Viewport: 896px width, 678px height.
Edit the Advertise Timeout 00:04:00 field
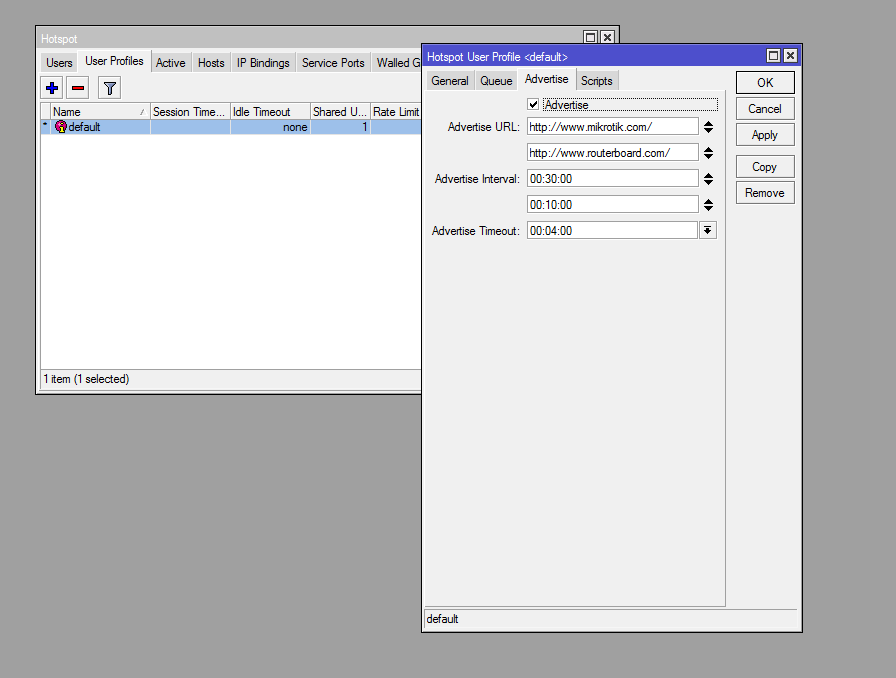click(x=612, y=230)
